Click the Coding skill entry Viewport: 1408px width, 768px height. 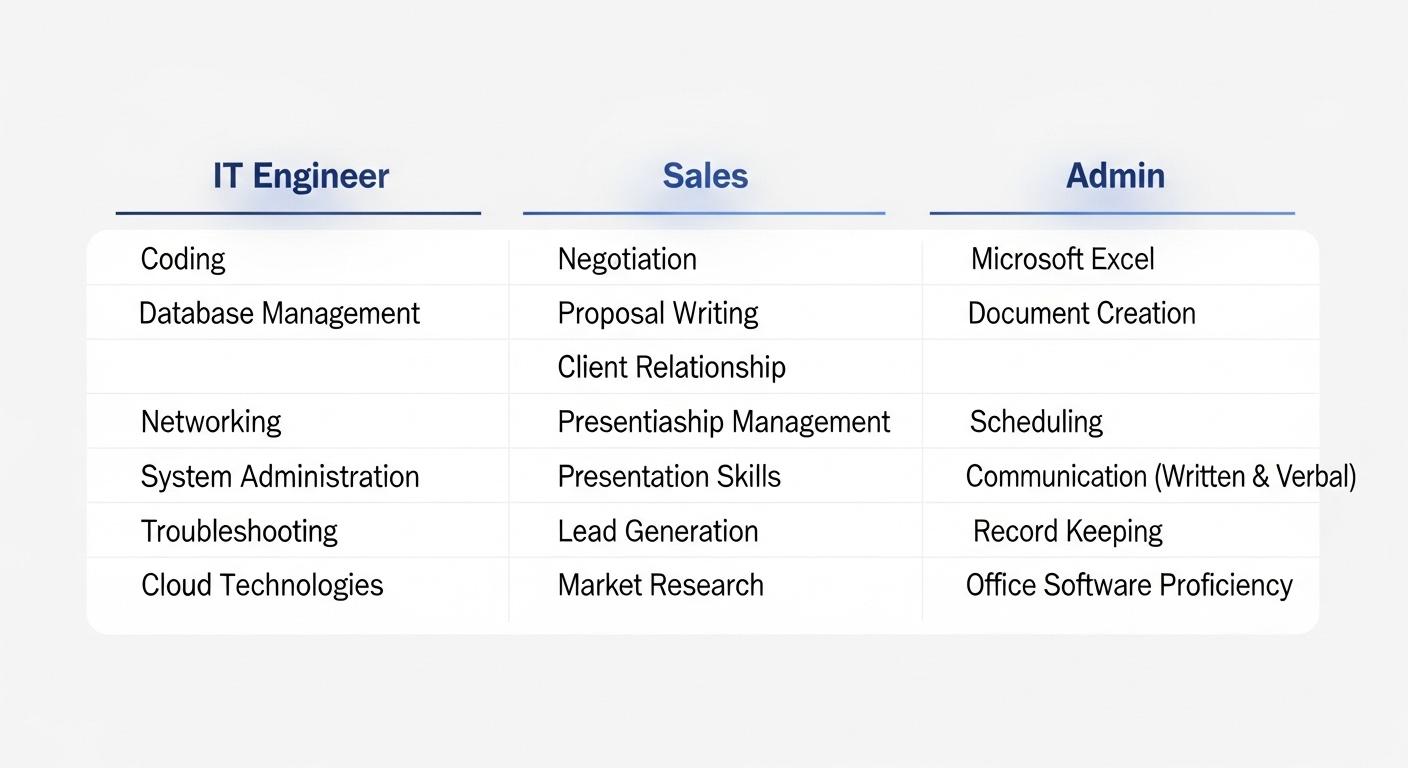click(x=183, y=259)
